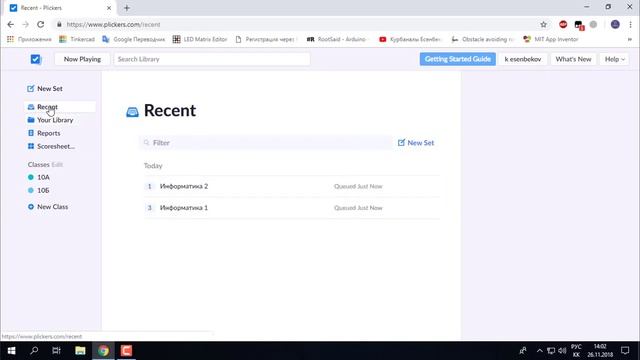Viewport: 640px width, 360px height.
Task: Open File Explorer from the taskbar
Action: pos(80,351)
